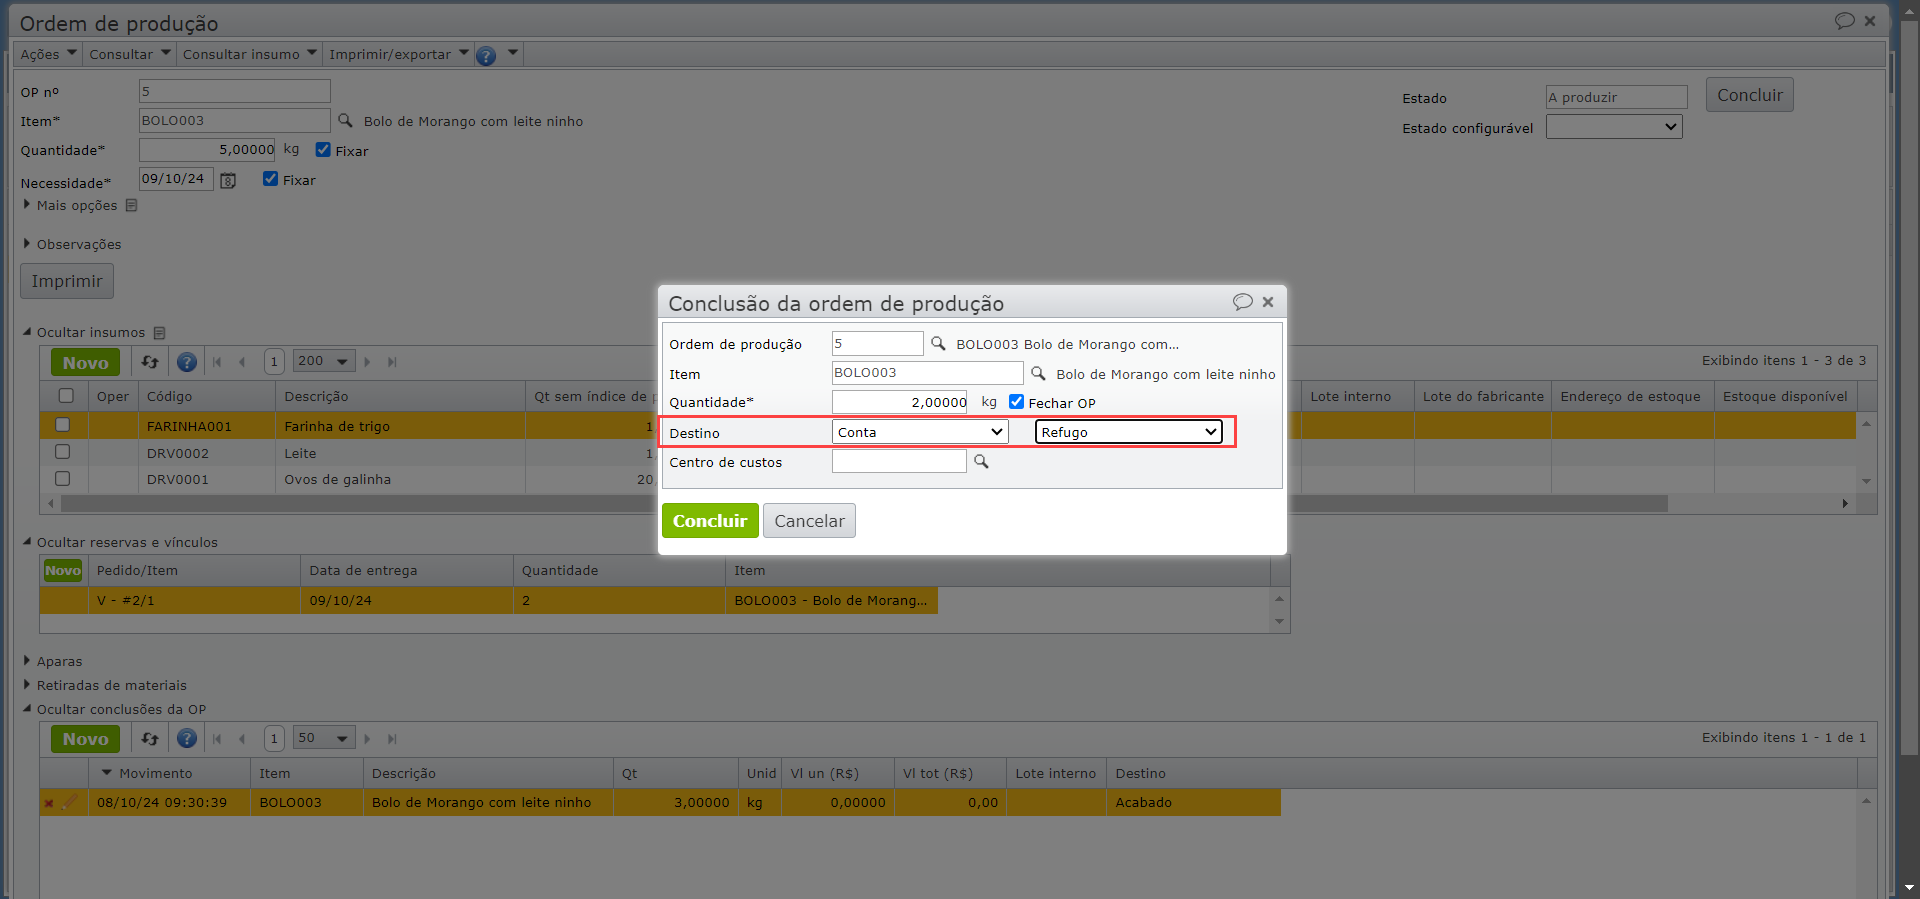Click the Concluir button next to Estado
This screenshot has height=899, width=1920.
click(1749, 95)
